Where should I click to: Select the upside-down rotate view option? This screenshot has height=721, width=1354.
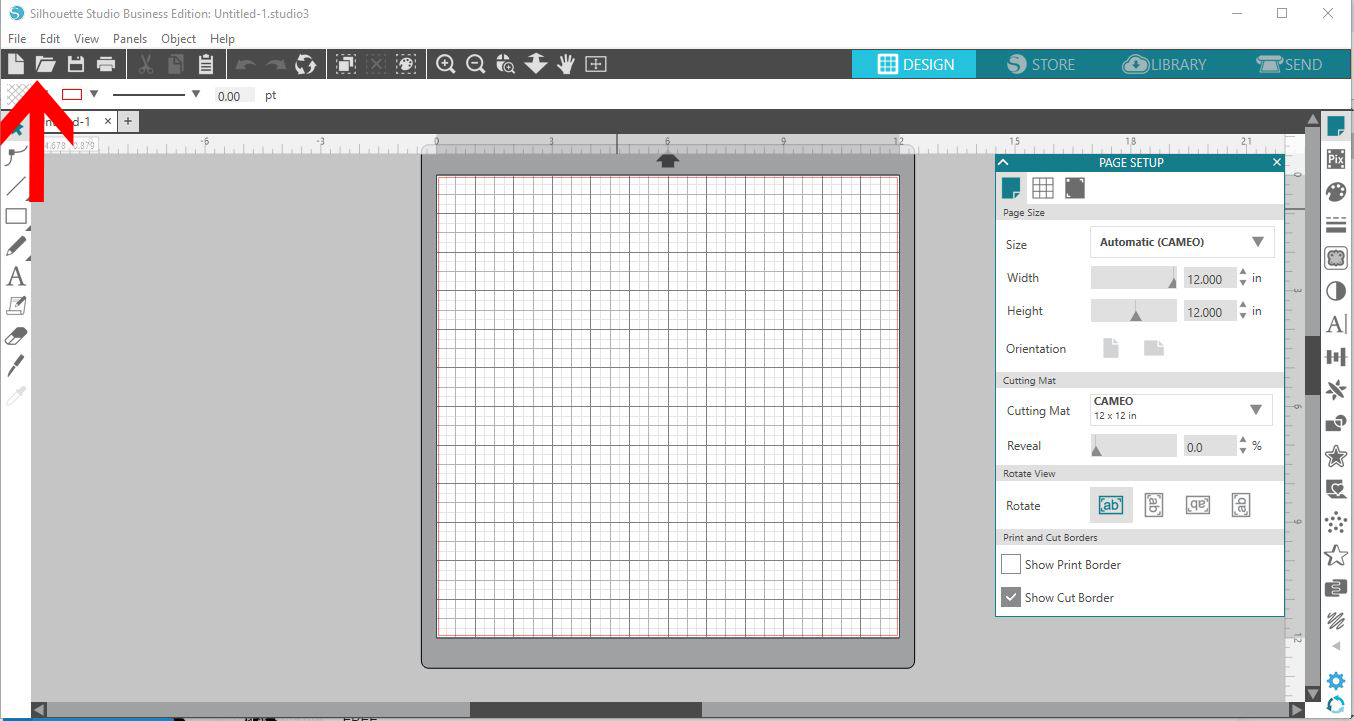tap(1197, 505)
